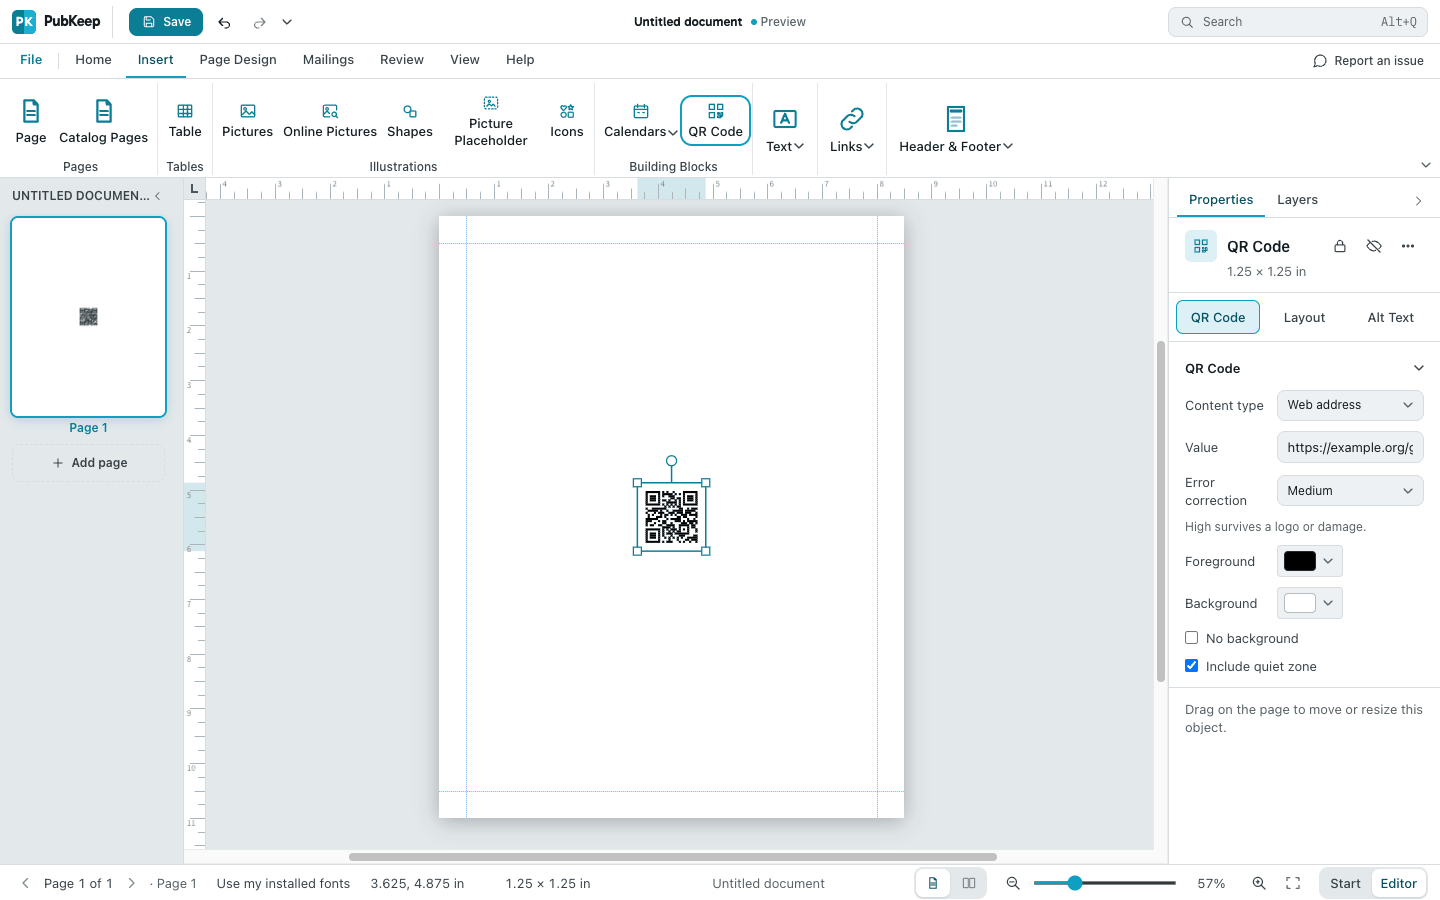The width and height of the screenshot is (1440, 900).
Task: Choose the Shapes tool
Action: point(410,121)
